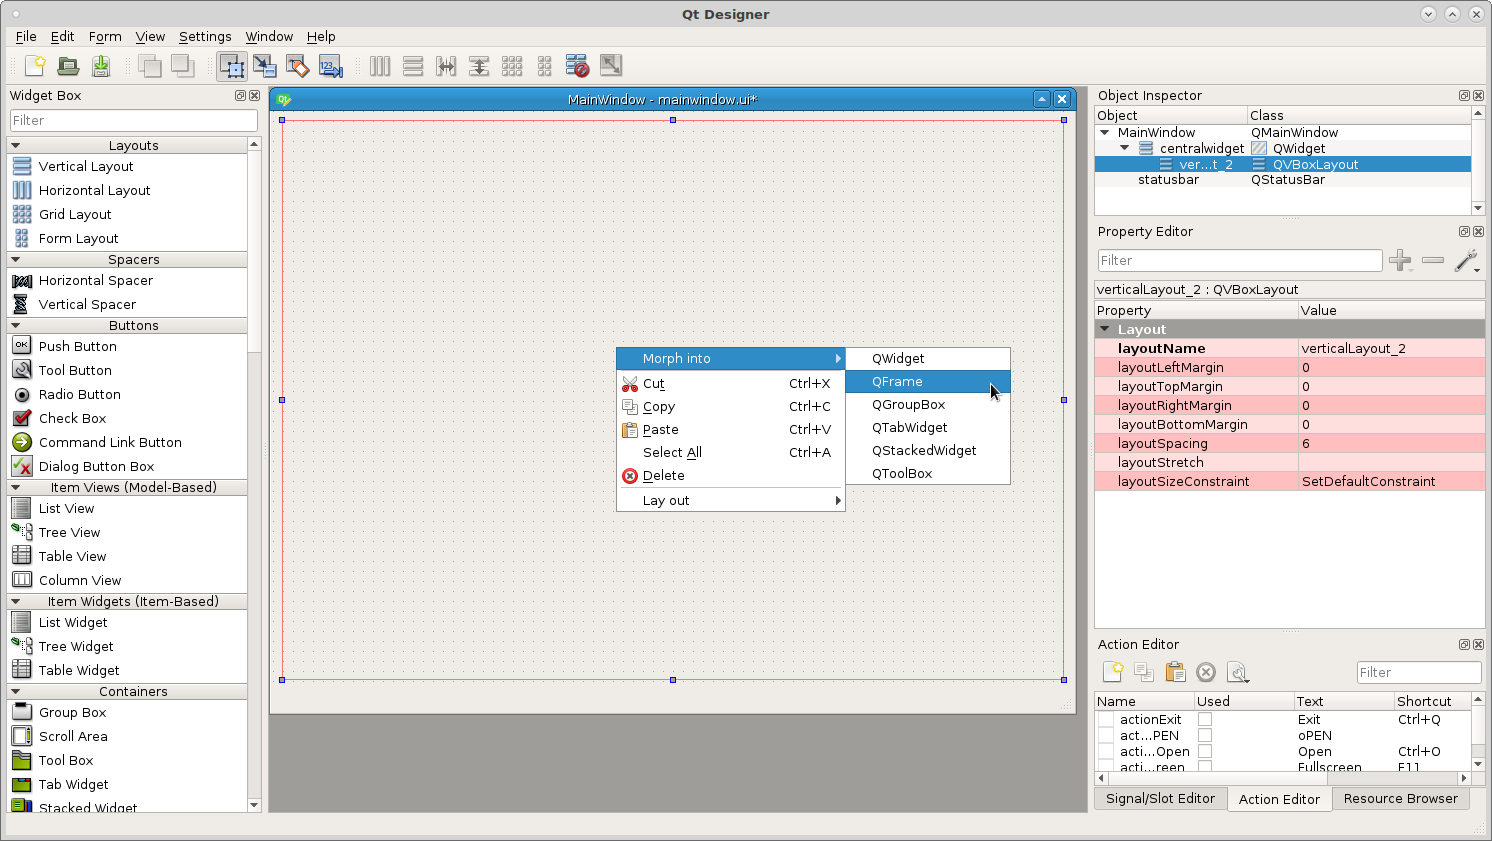
Task: Click Action Editor horizontal scrollbar right arrow
Action: click(x=1464, y=777)
